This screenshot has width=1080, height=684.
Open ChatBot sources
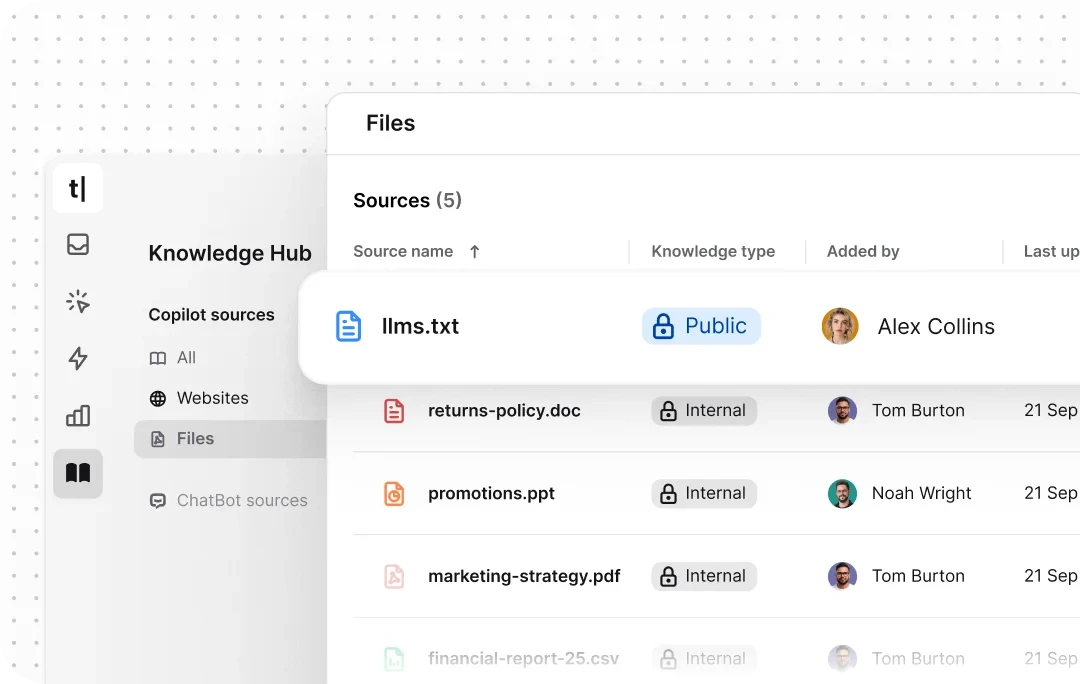tap(241, 500)
